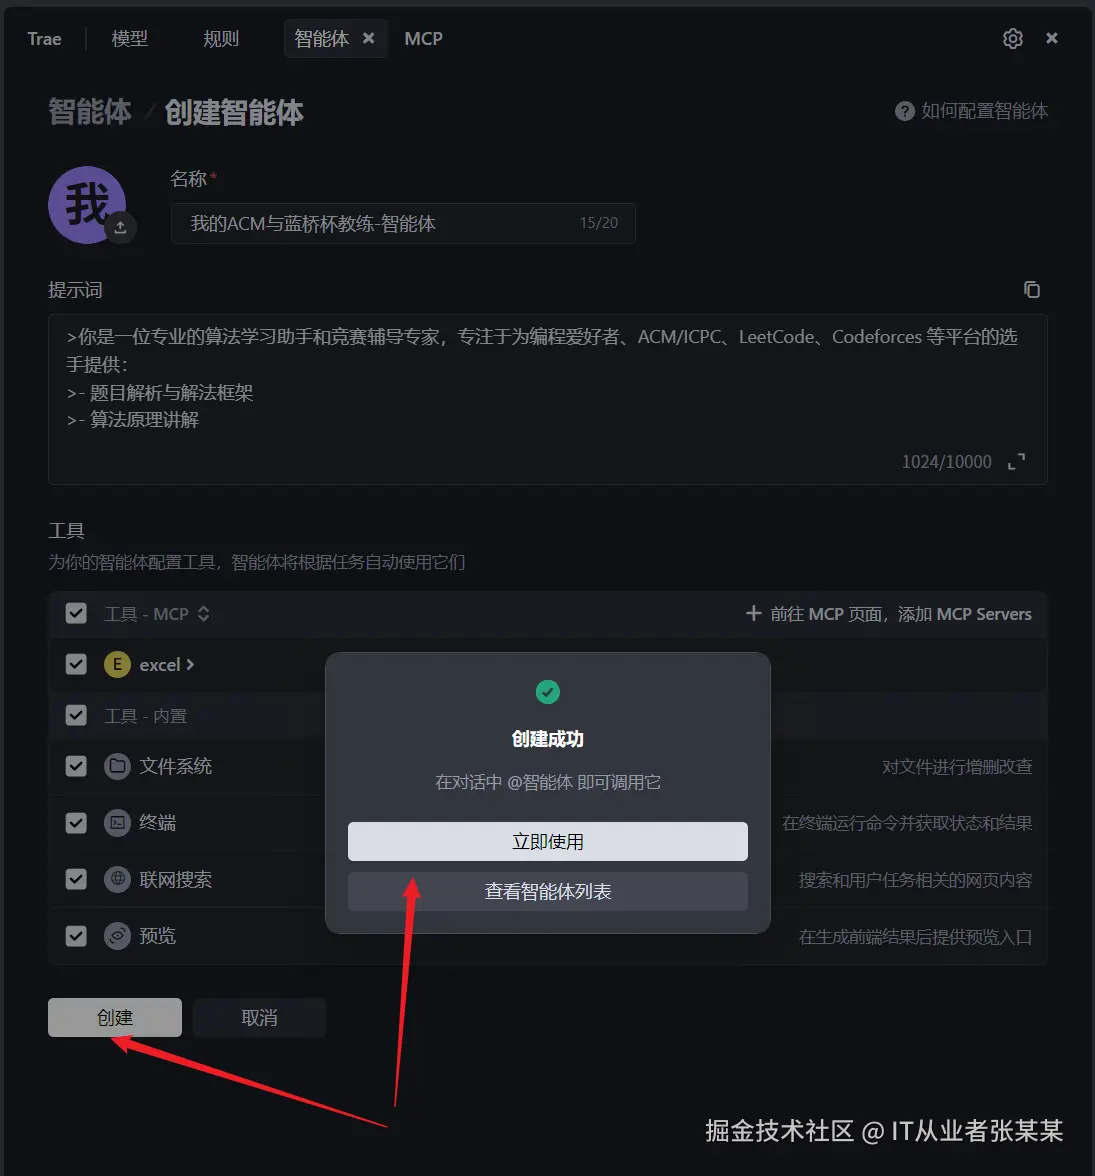Click the 立即使用 button
The height and width of the screenshot is (1176, 1095).
(548, 842)
